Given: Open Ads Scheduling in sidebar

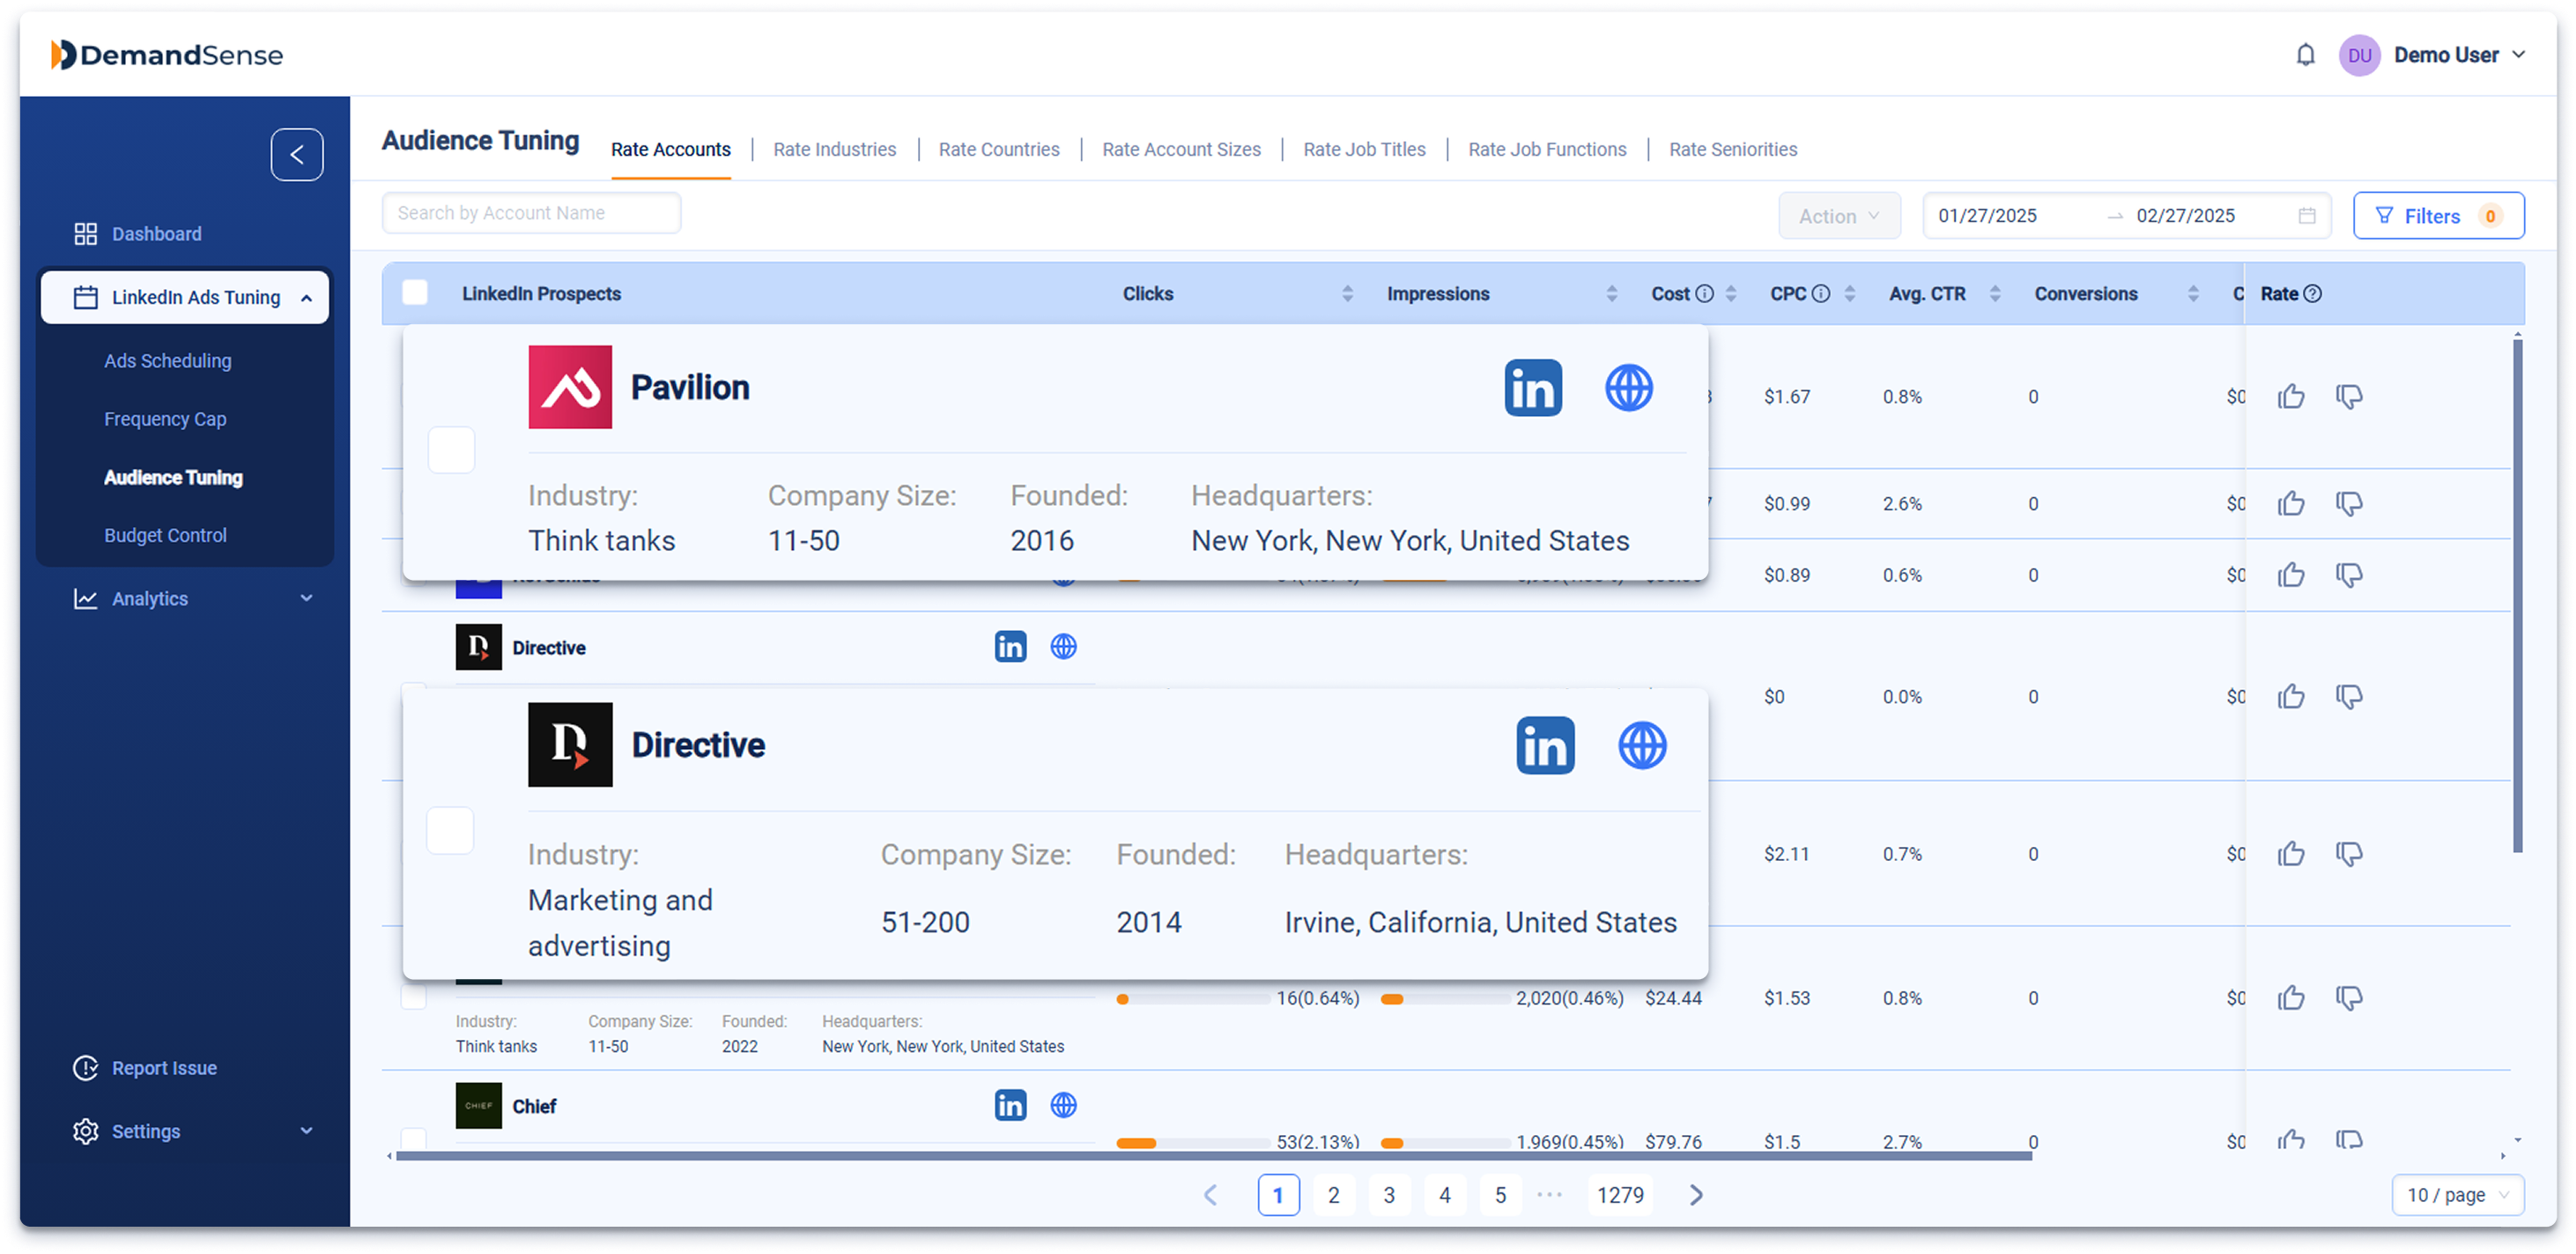Looking at the screenshot, I should [167, 361].
